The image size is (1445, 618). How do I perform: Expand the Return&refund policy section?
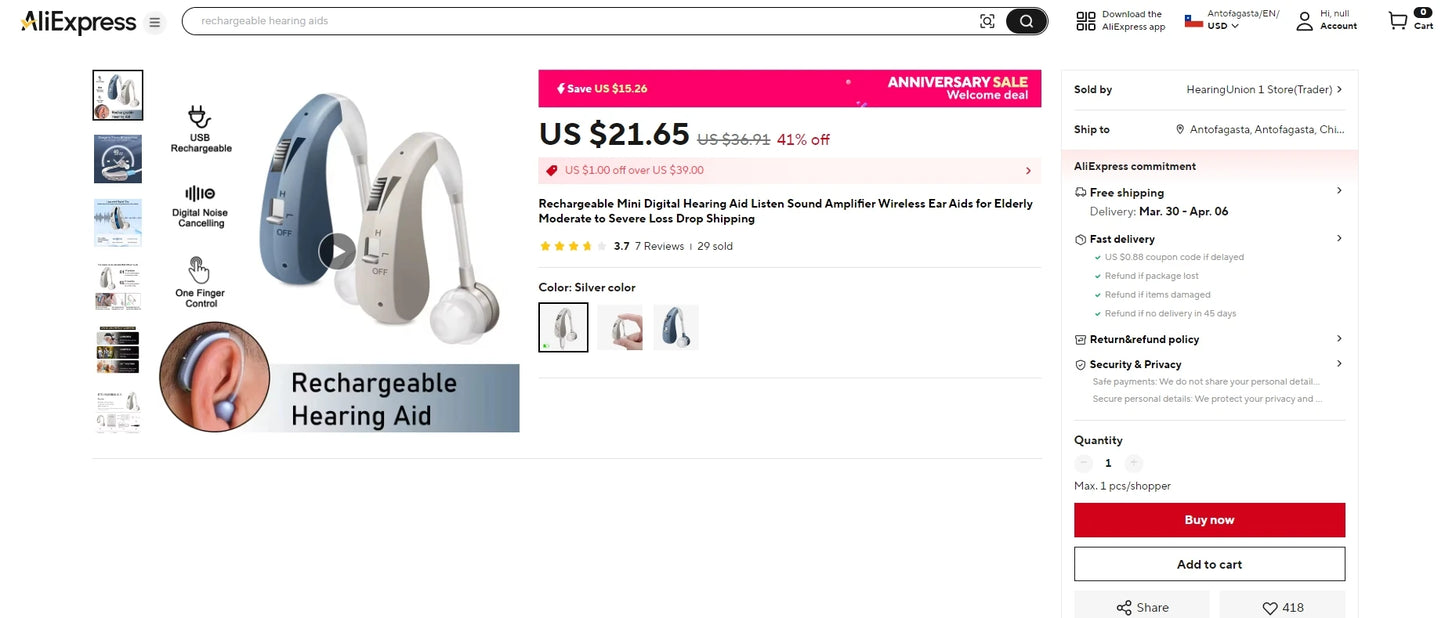coord(1339,339)
